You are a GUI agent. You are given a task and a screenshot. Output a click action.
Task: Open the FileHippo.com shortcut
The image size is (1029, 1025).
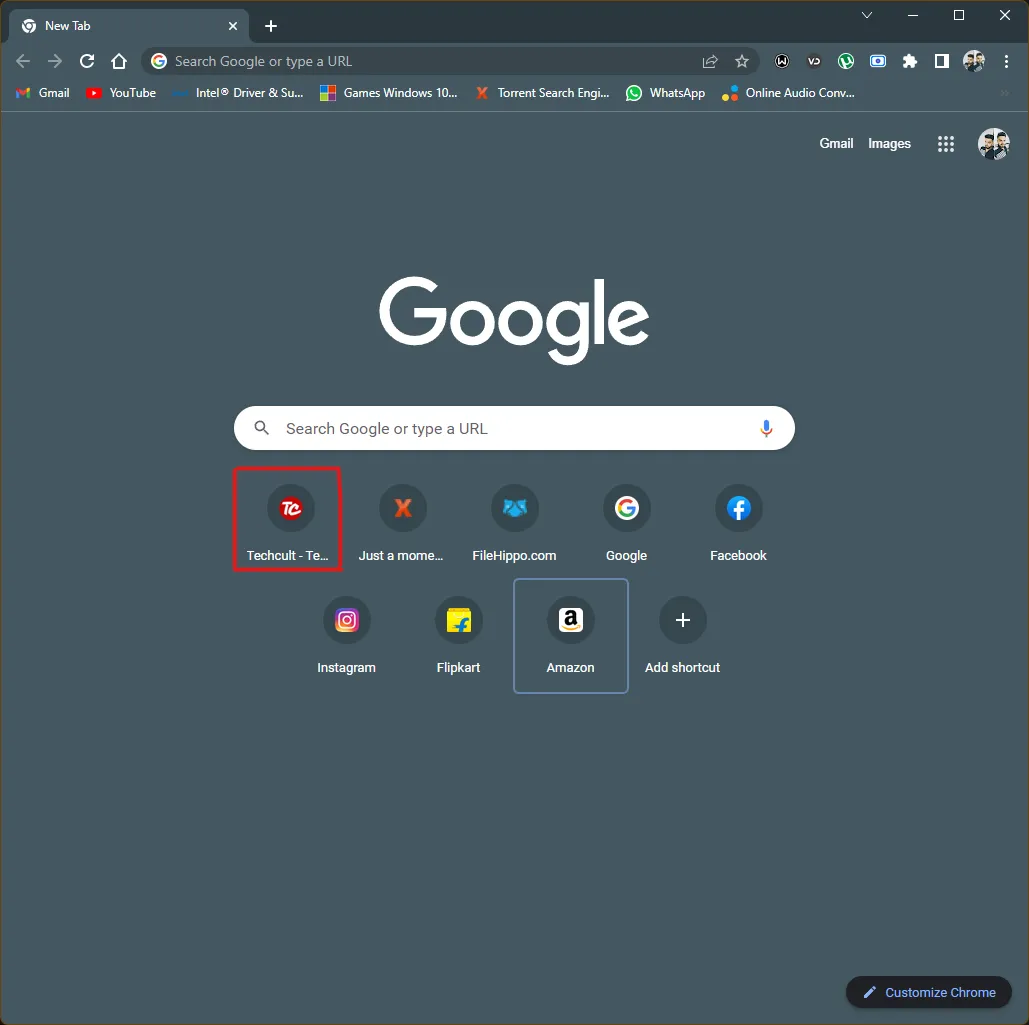[x=514, y=523]
